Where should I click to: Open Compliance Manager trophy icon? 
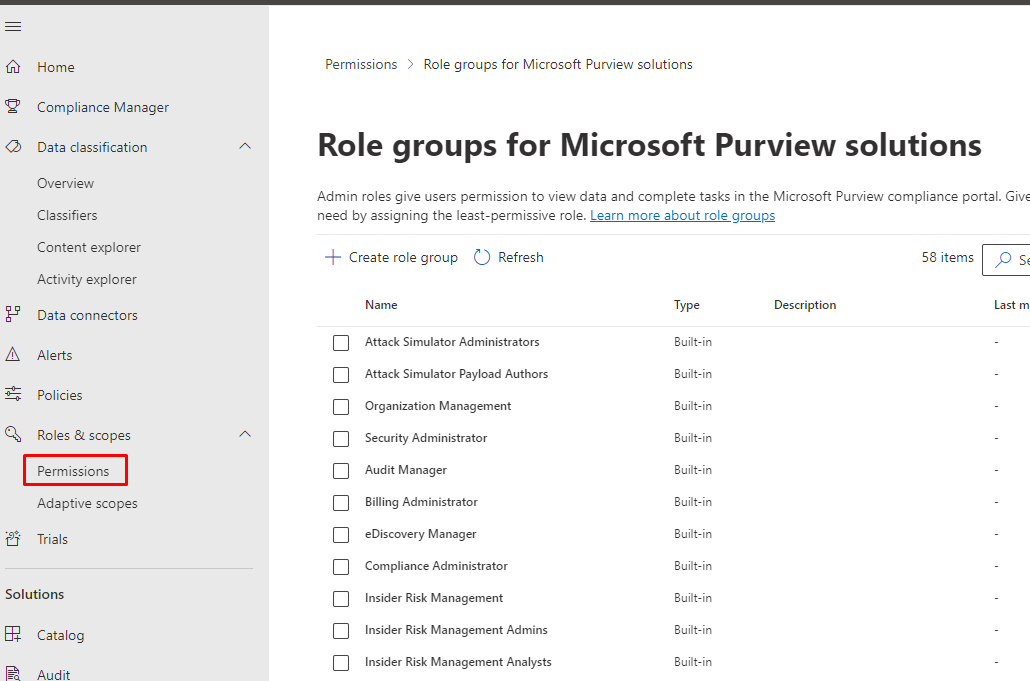pos(13,107)
